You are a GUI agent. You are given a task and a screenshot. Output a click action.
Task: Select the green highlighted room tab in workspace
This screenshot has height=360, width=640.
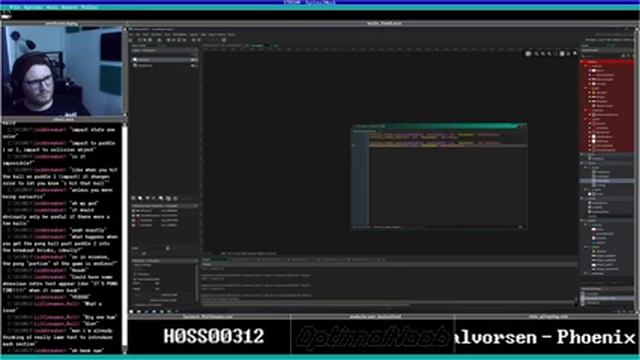pos(260,46)
